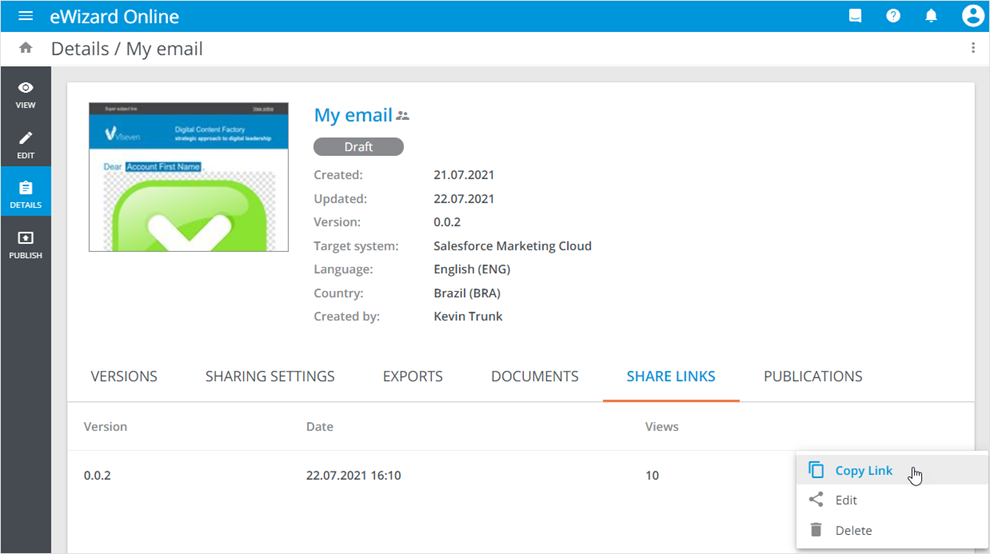Go to the Exports tab

pyautogui.click(x=413, y=377)
